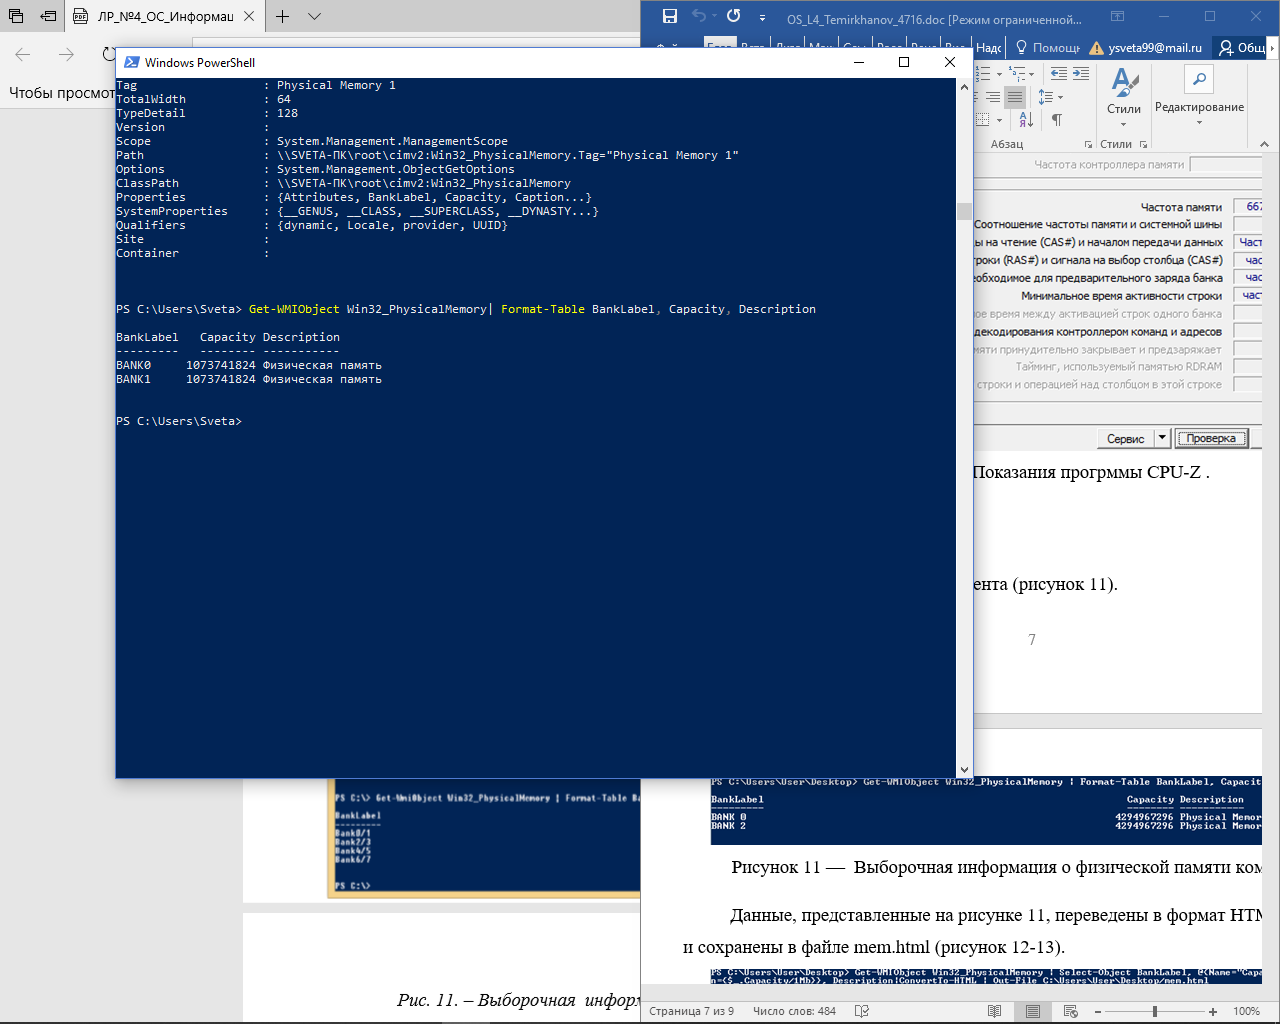1280x1024 pixels.
Task: Close the ЛР_№4 PDF tab
Action: point(249,16)
